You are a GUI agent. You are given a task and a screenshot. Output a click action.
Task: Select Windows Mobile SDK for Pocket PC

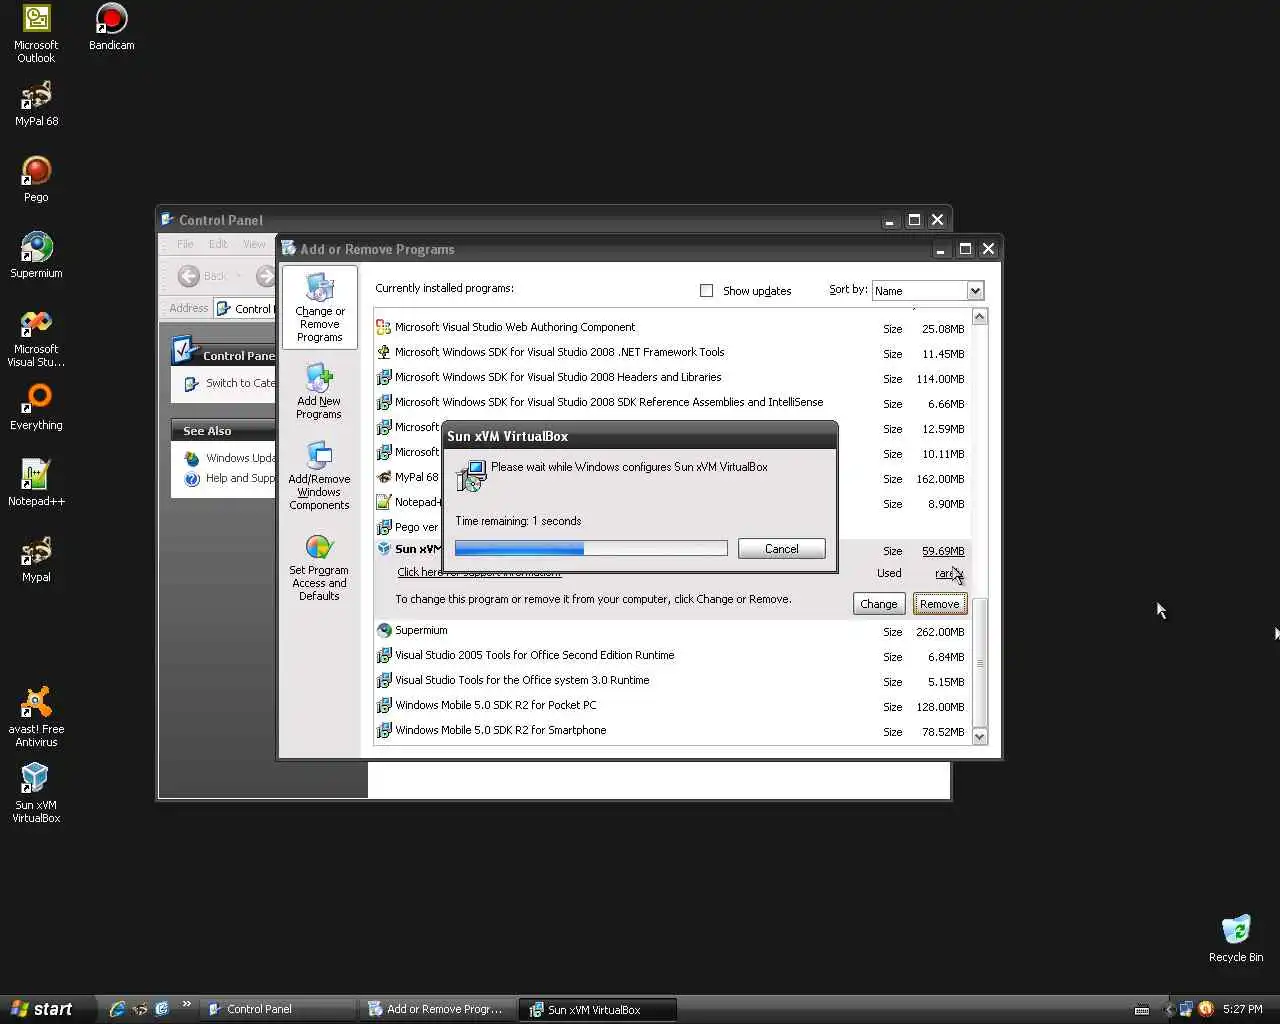(671, 705)
